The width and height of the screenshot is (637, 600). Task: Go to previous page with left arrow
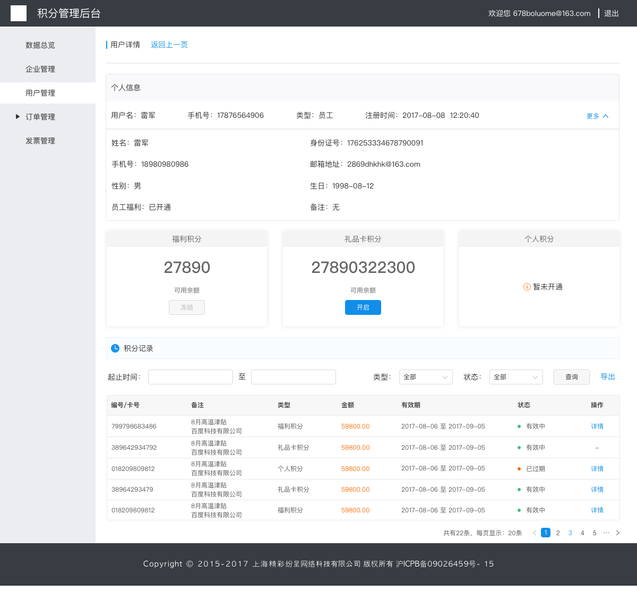[x=534, y=533]
